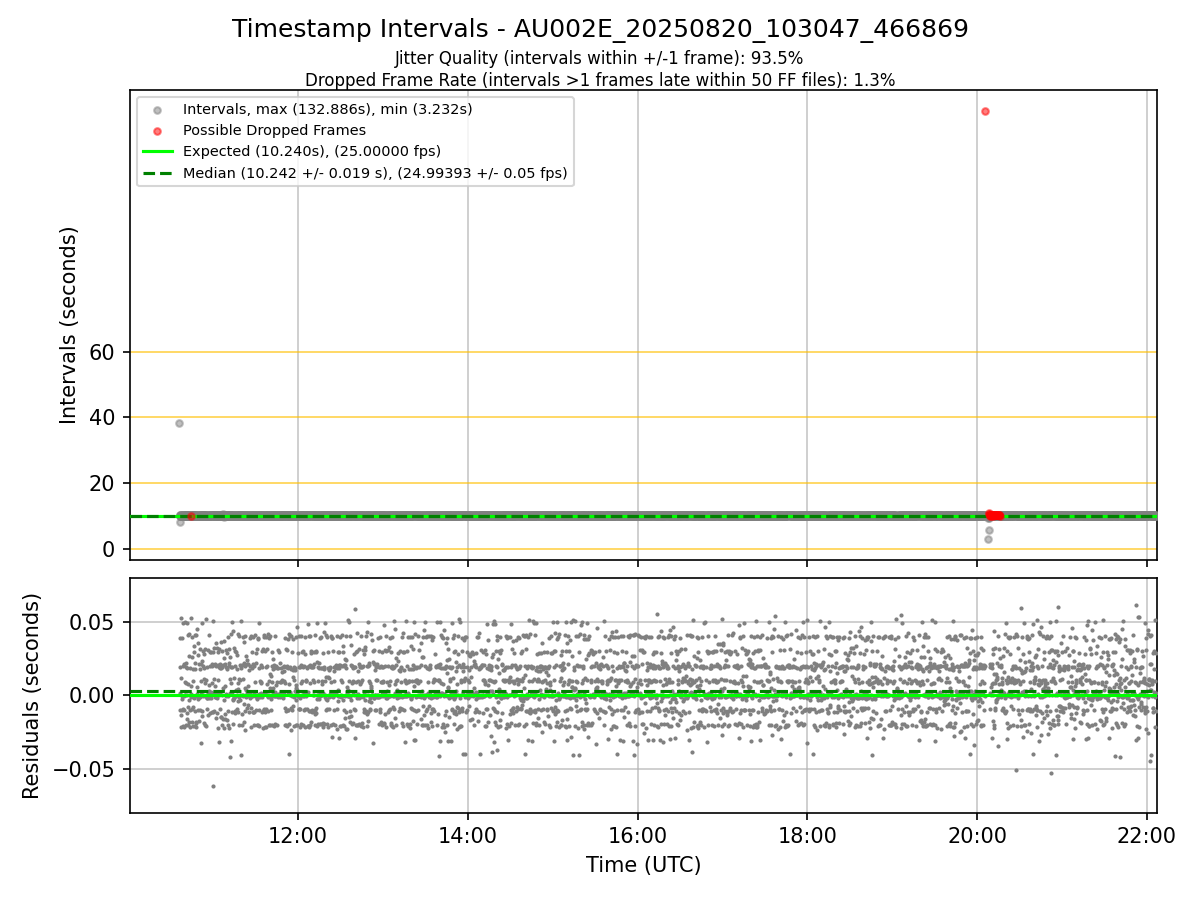1200x900 pixels.
Task: Click the 'Time (UTC)' x-axis label
Action: [643, 865]
